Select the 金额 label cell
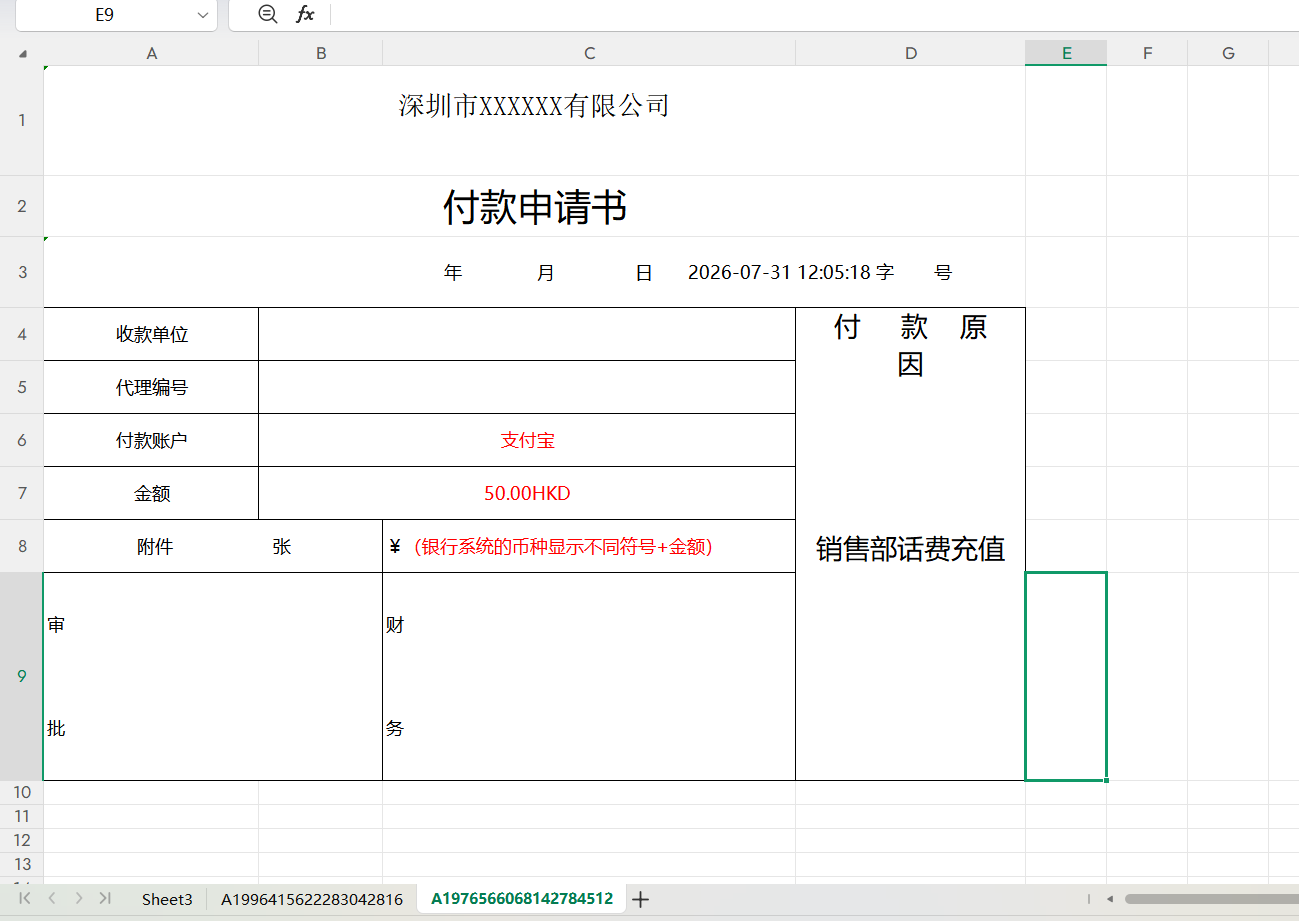 click(x=151, y=493)
